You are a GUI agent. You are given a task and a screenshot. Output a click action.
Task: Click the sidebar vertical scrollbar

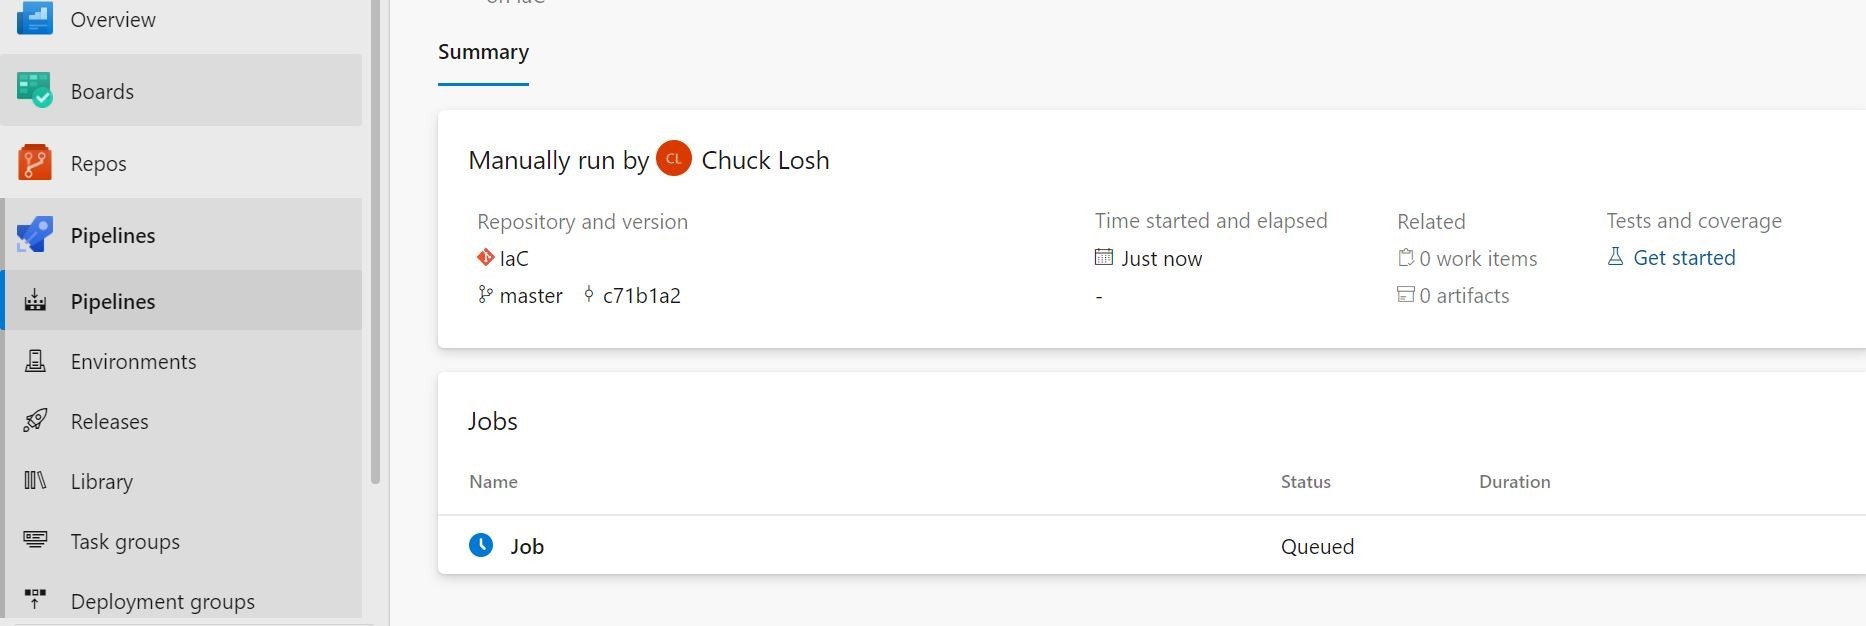point(375,240)
